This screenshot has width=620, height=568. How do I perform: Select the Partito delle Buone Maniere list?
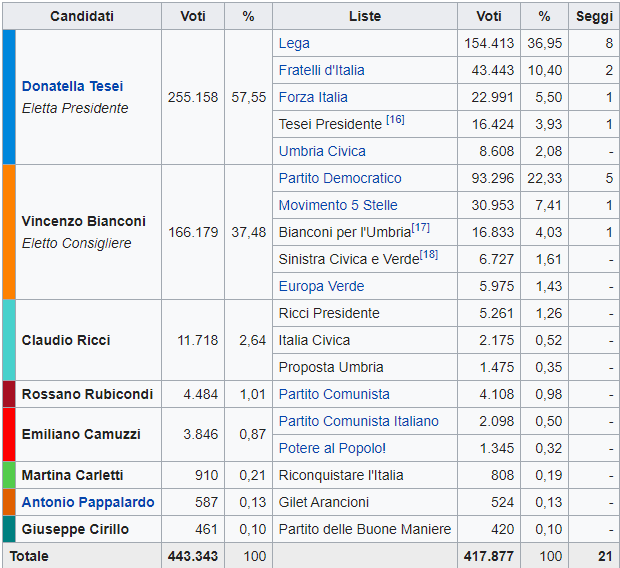(x=365, y=529)
